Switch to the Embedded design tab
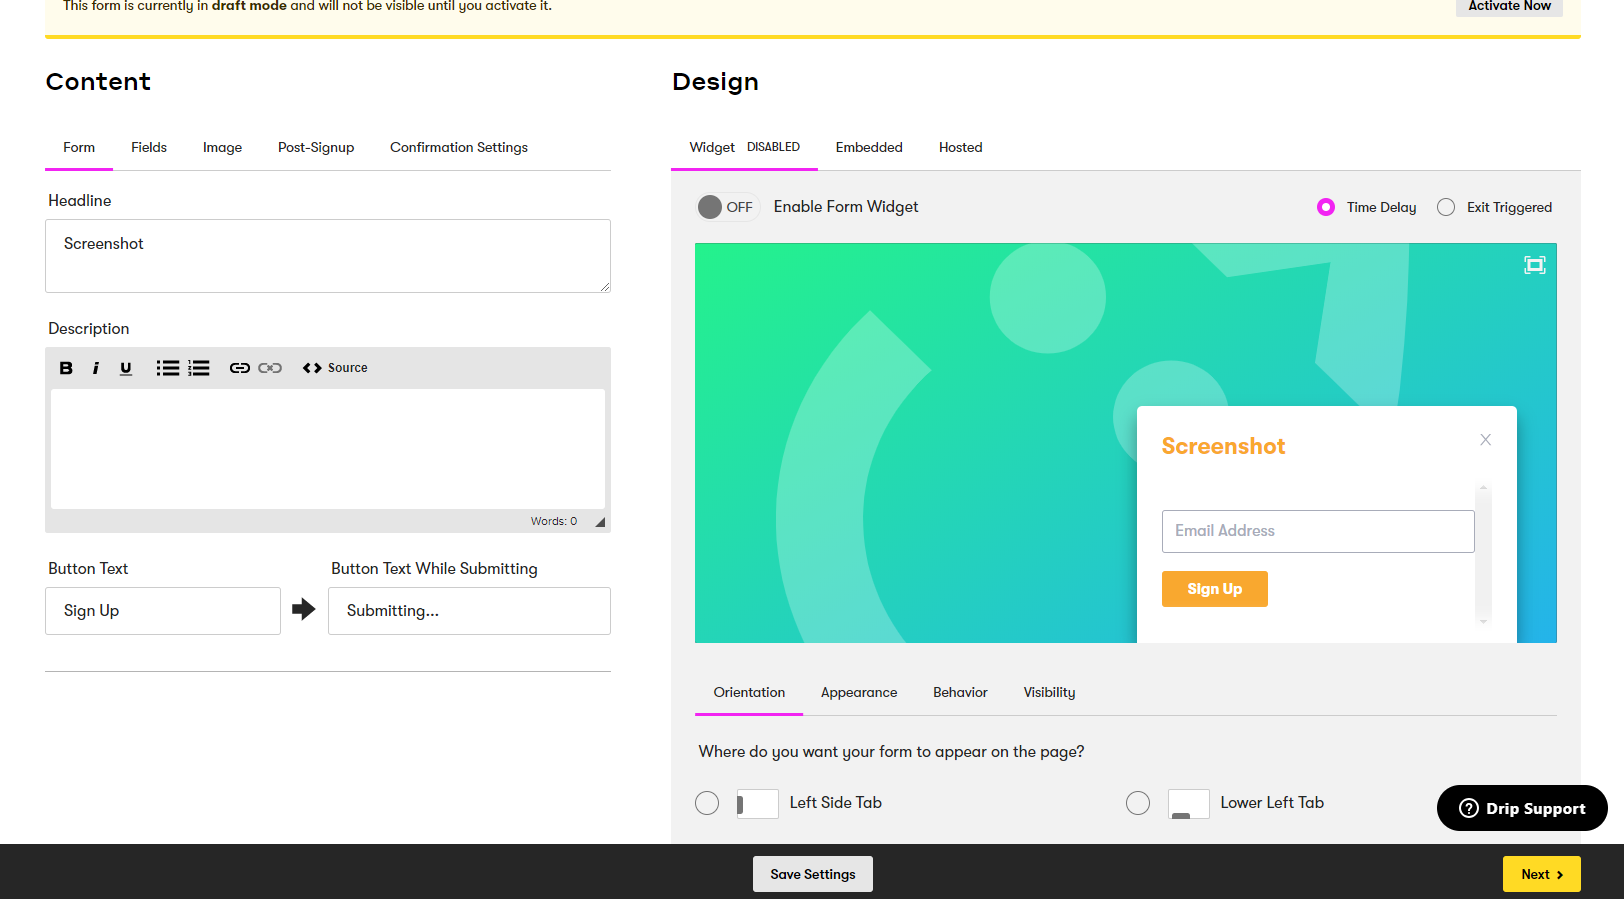1624x899 pixels. coord(869,147)
